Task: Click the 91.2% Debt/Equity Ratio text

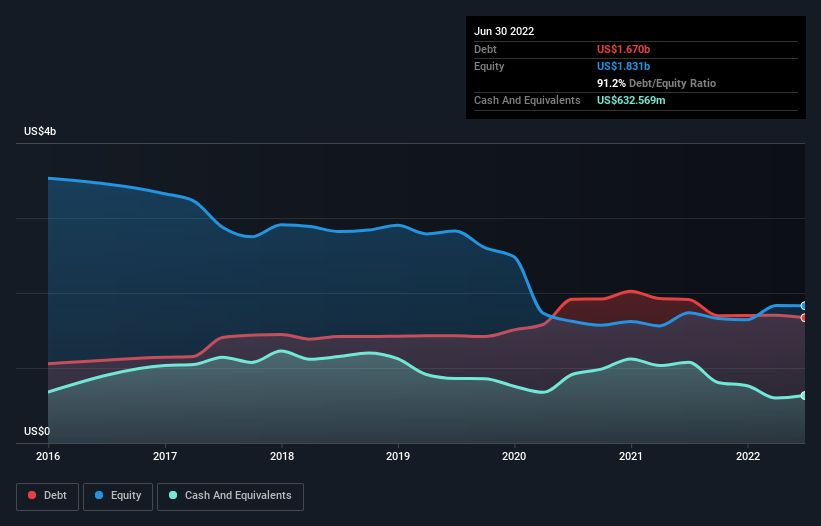Action: pos(656,83)
